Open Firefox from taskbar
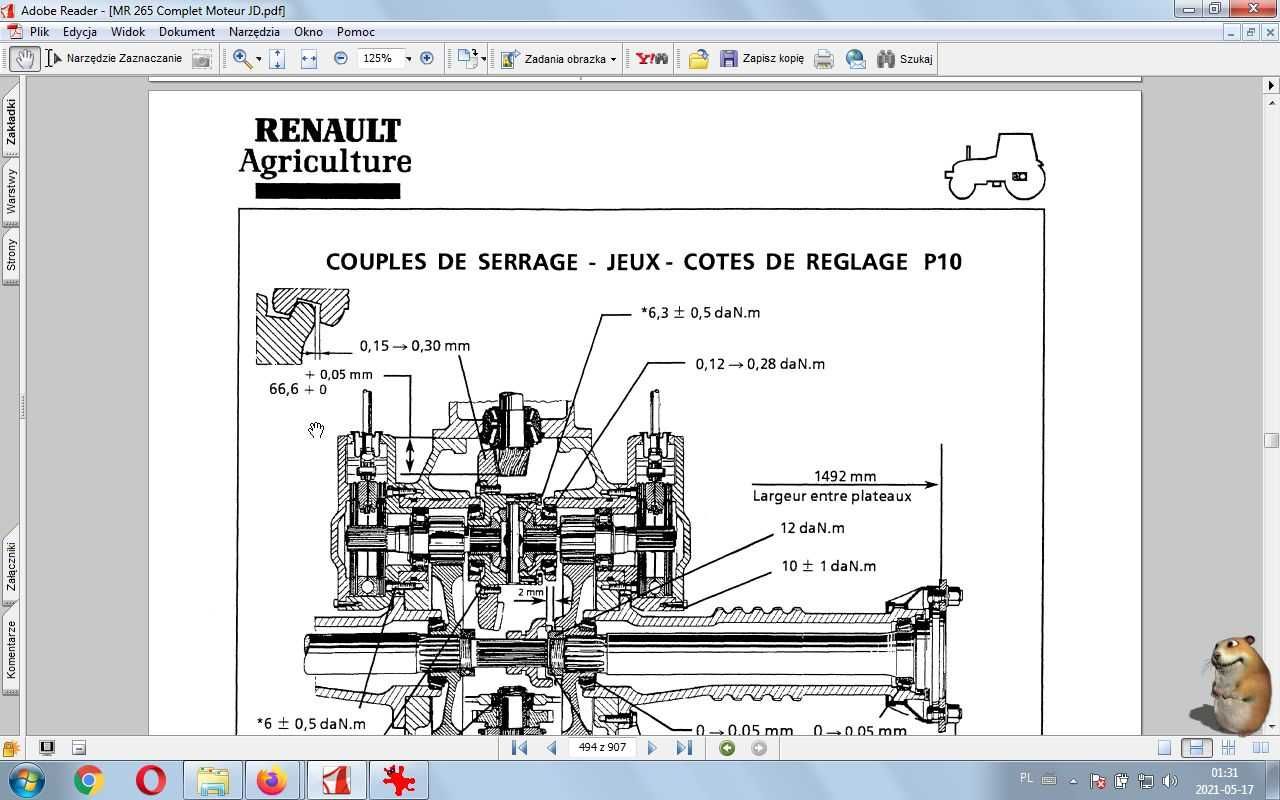The width and height of the screenshot is (1280, 800). [x=271, y=780]
